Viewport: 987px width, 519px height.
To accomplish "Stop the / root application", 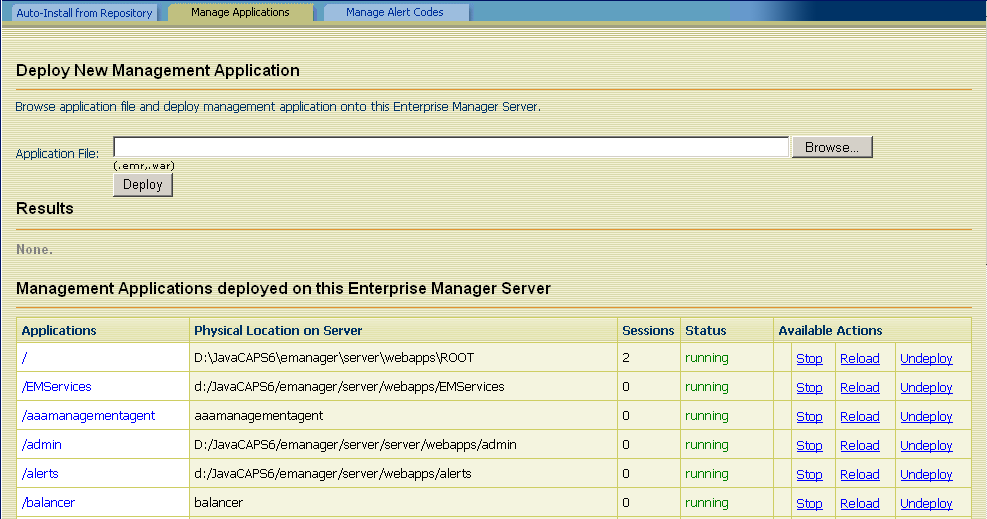I will coord(809,359).
